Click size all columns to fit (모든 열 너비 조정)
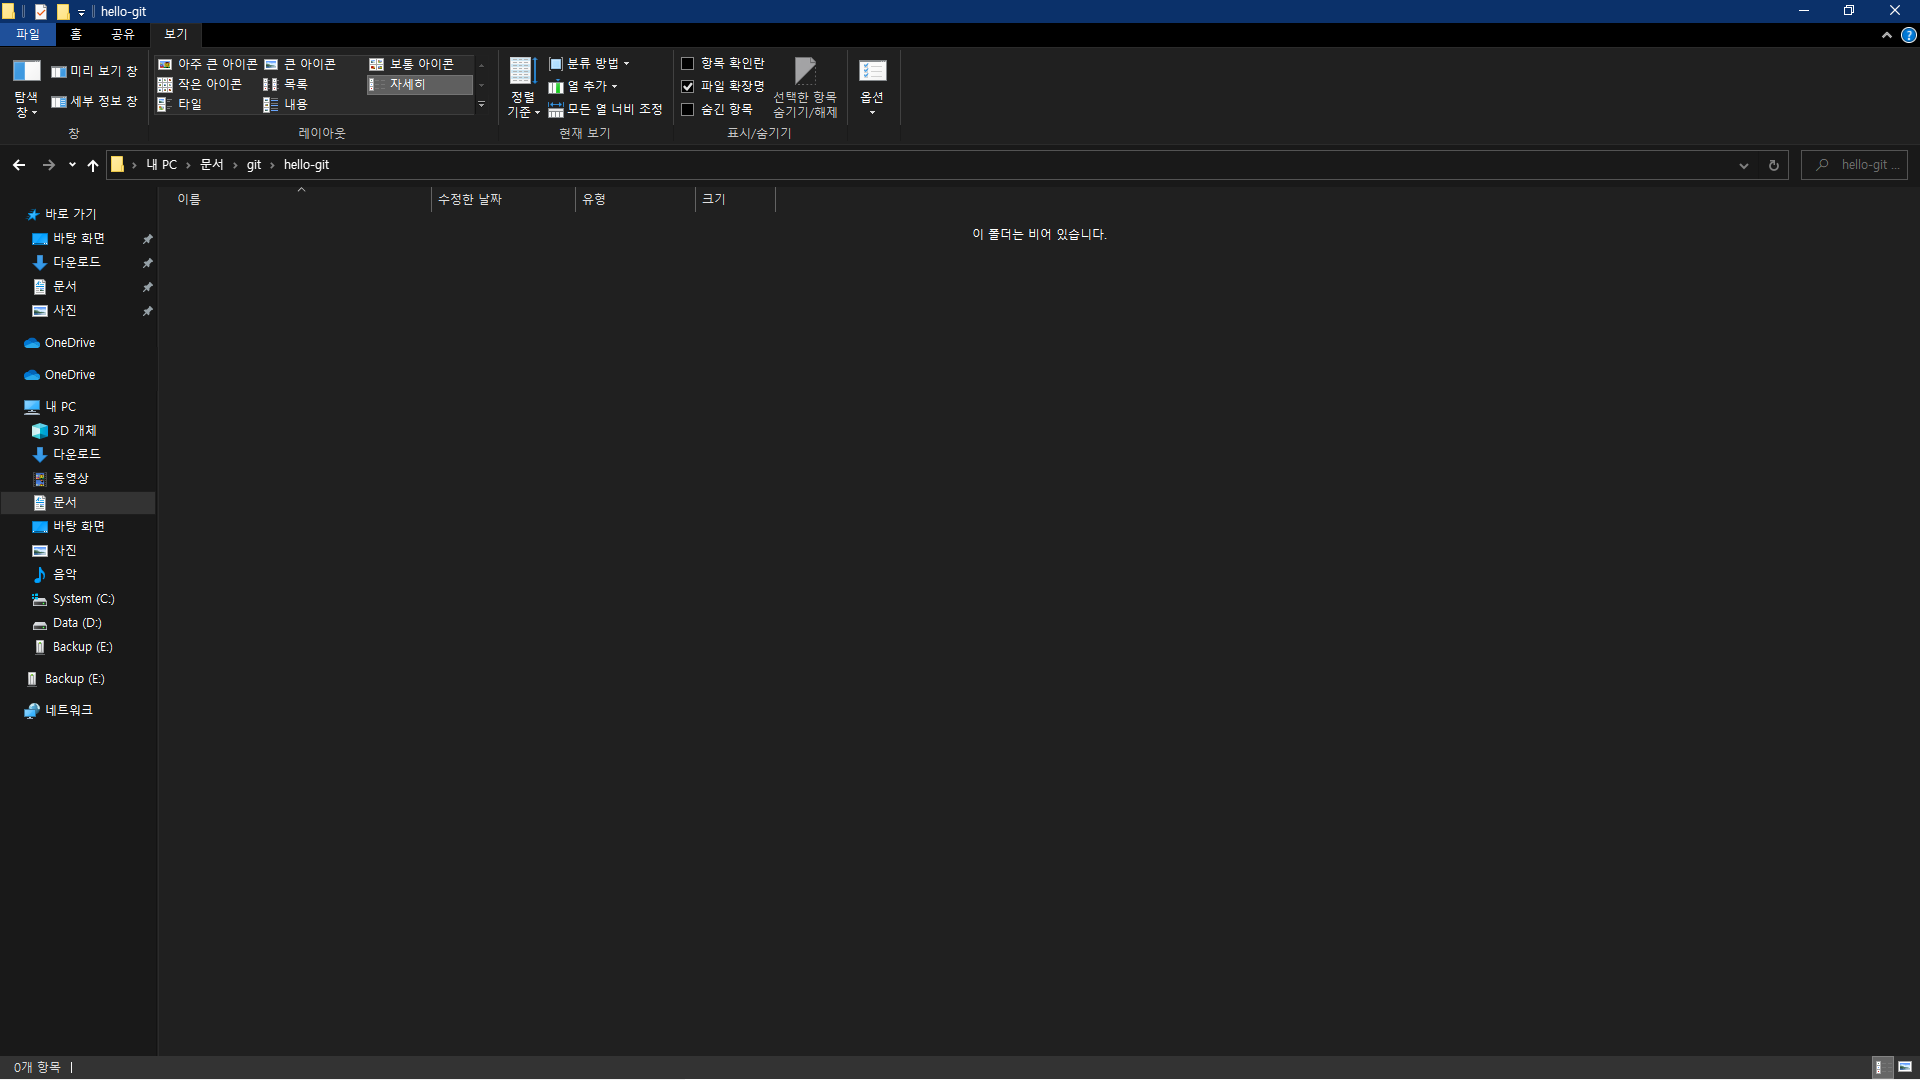The width and height of the screenshot is (1920, 1080). [x=606, y=109]
